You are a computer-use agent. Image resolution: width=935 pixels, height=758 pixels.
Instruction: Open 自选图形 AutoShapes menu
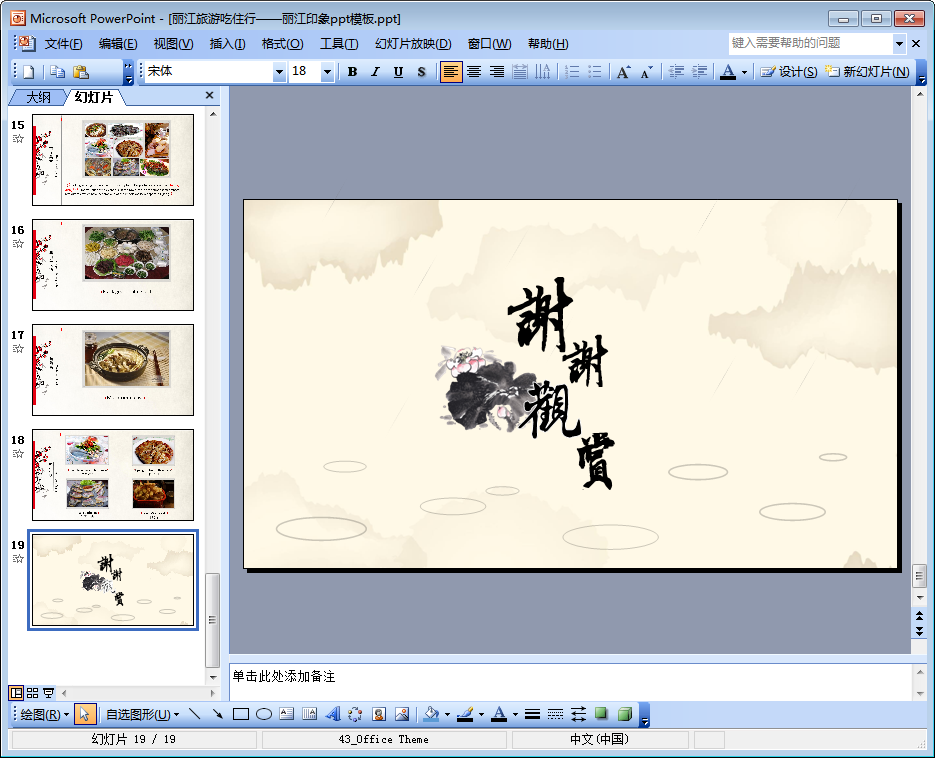[x=142, y=714]
